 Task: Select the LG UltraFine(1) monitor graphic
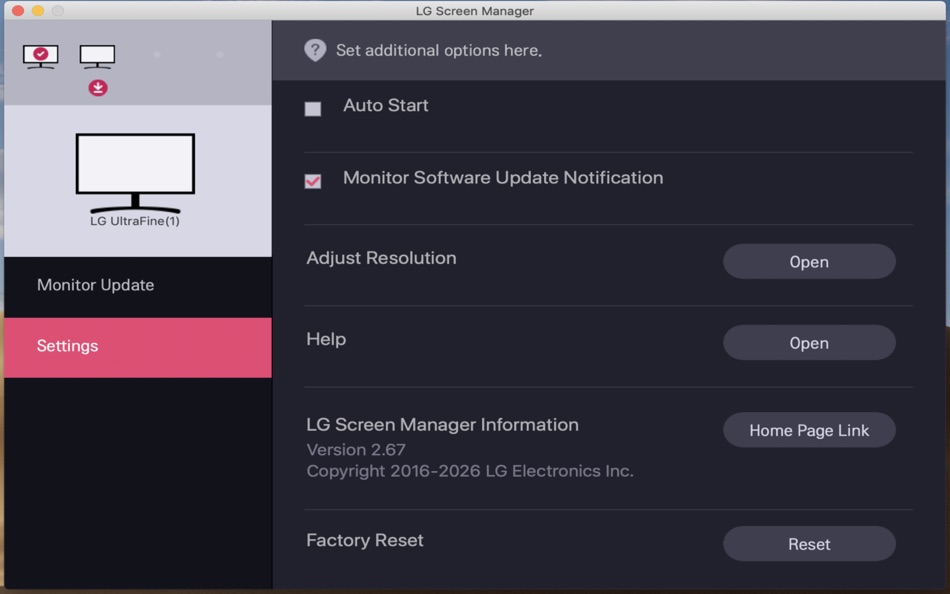[134, 165]
